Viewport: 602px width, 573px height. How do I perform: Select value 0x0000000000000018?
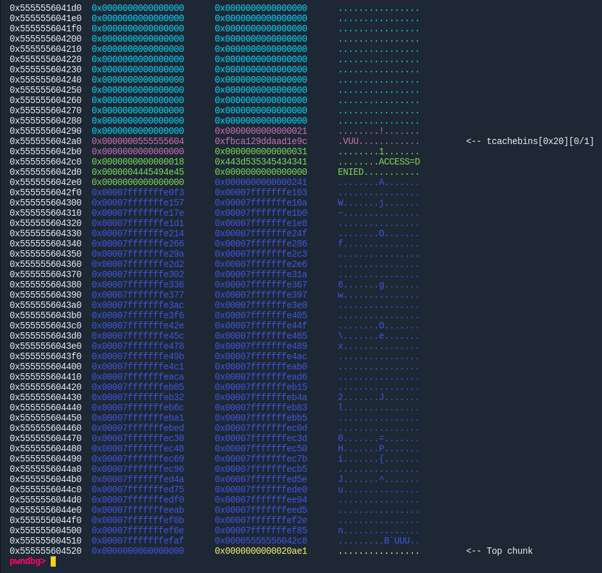(x=138, y=162)
